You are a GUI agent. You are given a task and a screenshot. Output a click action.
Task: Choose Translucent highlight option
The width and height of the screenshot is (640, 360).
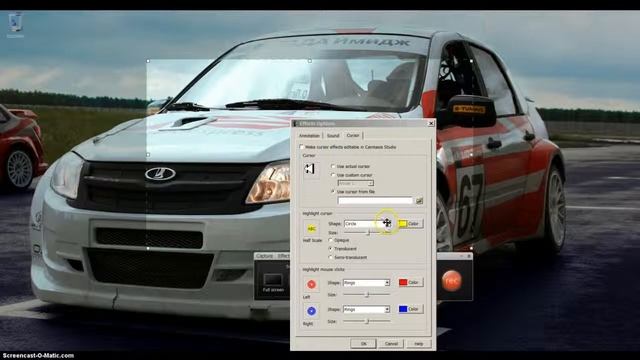[330, 249]
